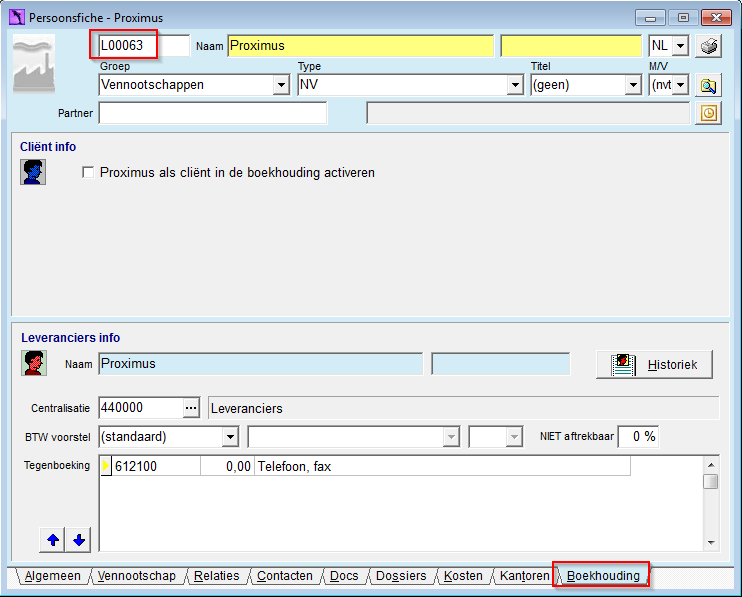Click Tegenboeking list scroll up arrow

pos(711,465)
